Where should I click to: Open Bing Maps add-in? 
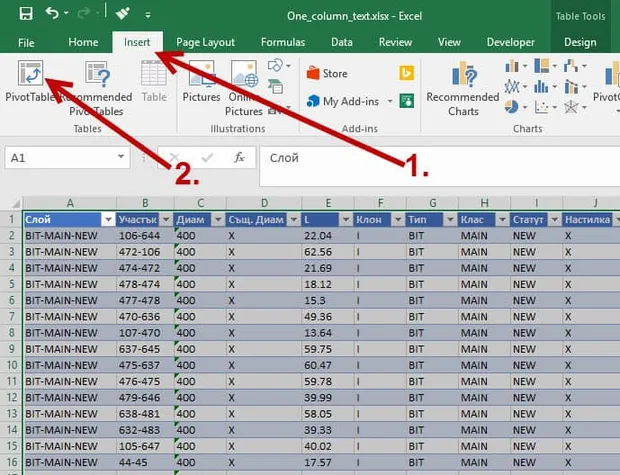pyautogui.click(x=406, y=73)
